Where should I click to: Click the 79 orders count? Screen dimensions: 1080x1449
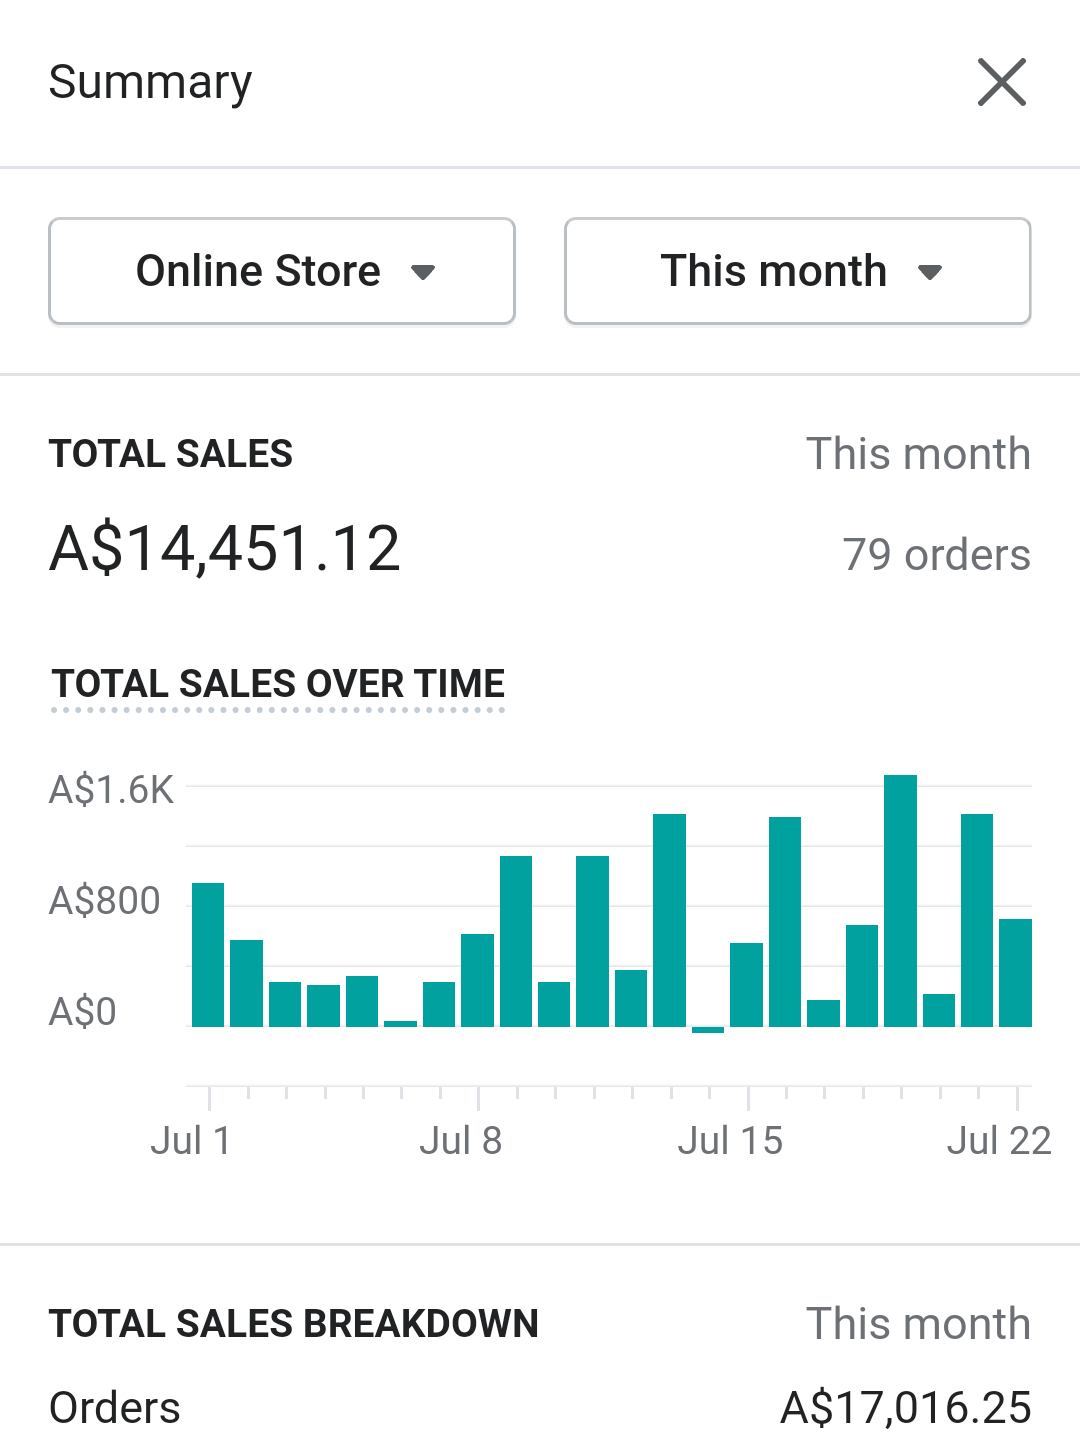[936, 554]
